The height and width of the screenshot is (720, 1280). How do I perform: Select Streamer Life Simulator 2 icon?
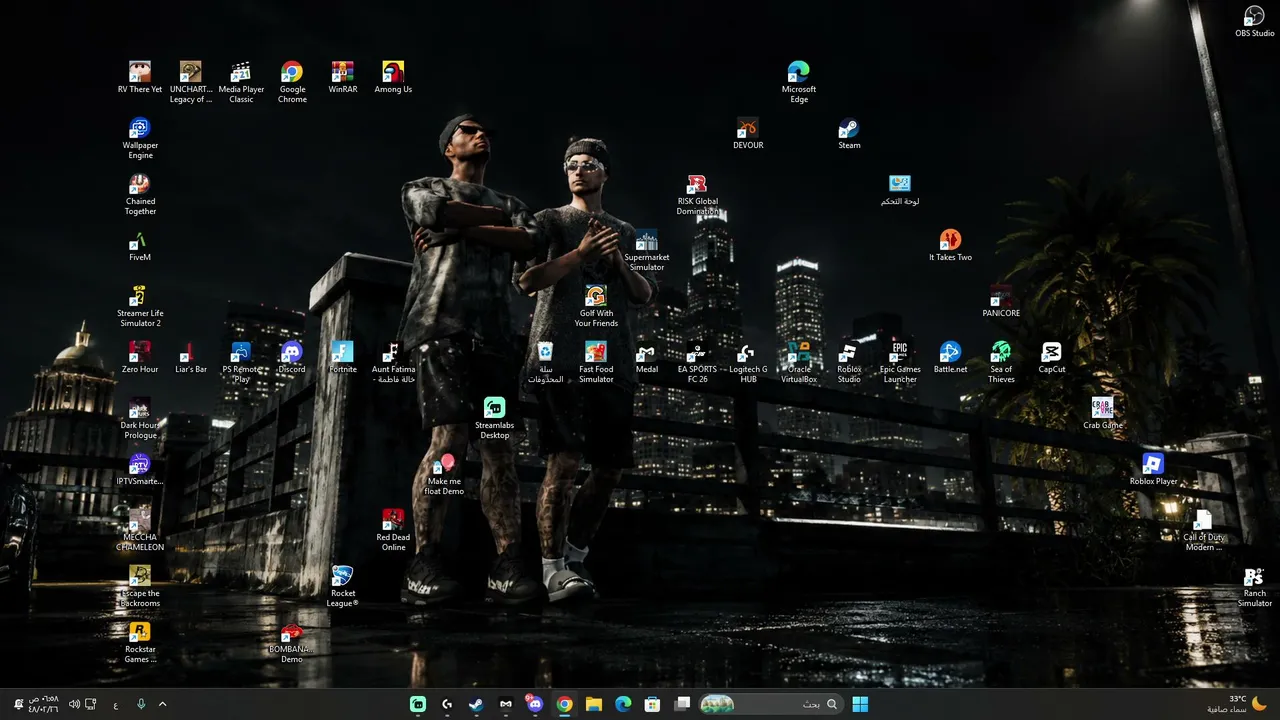[x=140, y=306]
